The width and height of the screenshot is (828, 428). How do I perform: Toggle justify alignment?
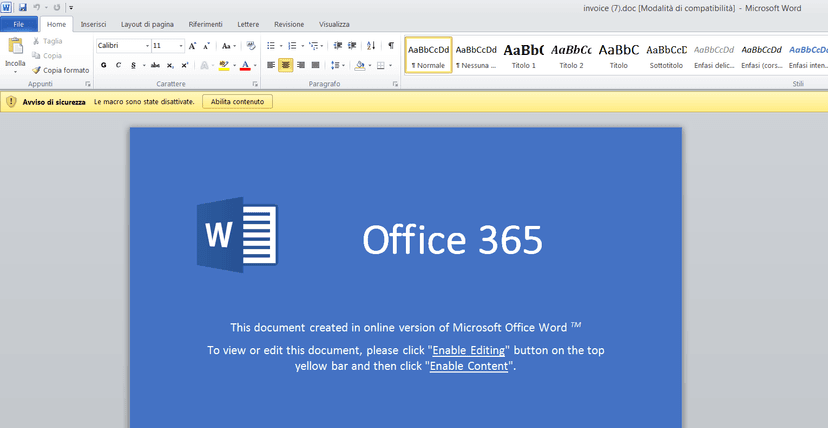coord(316,65)
